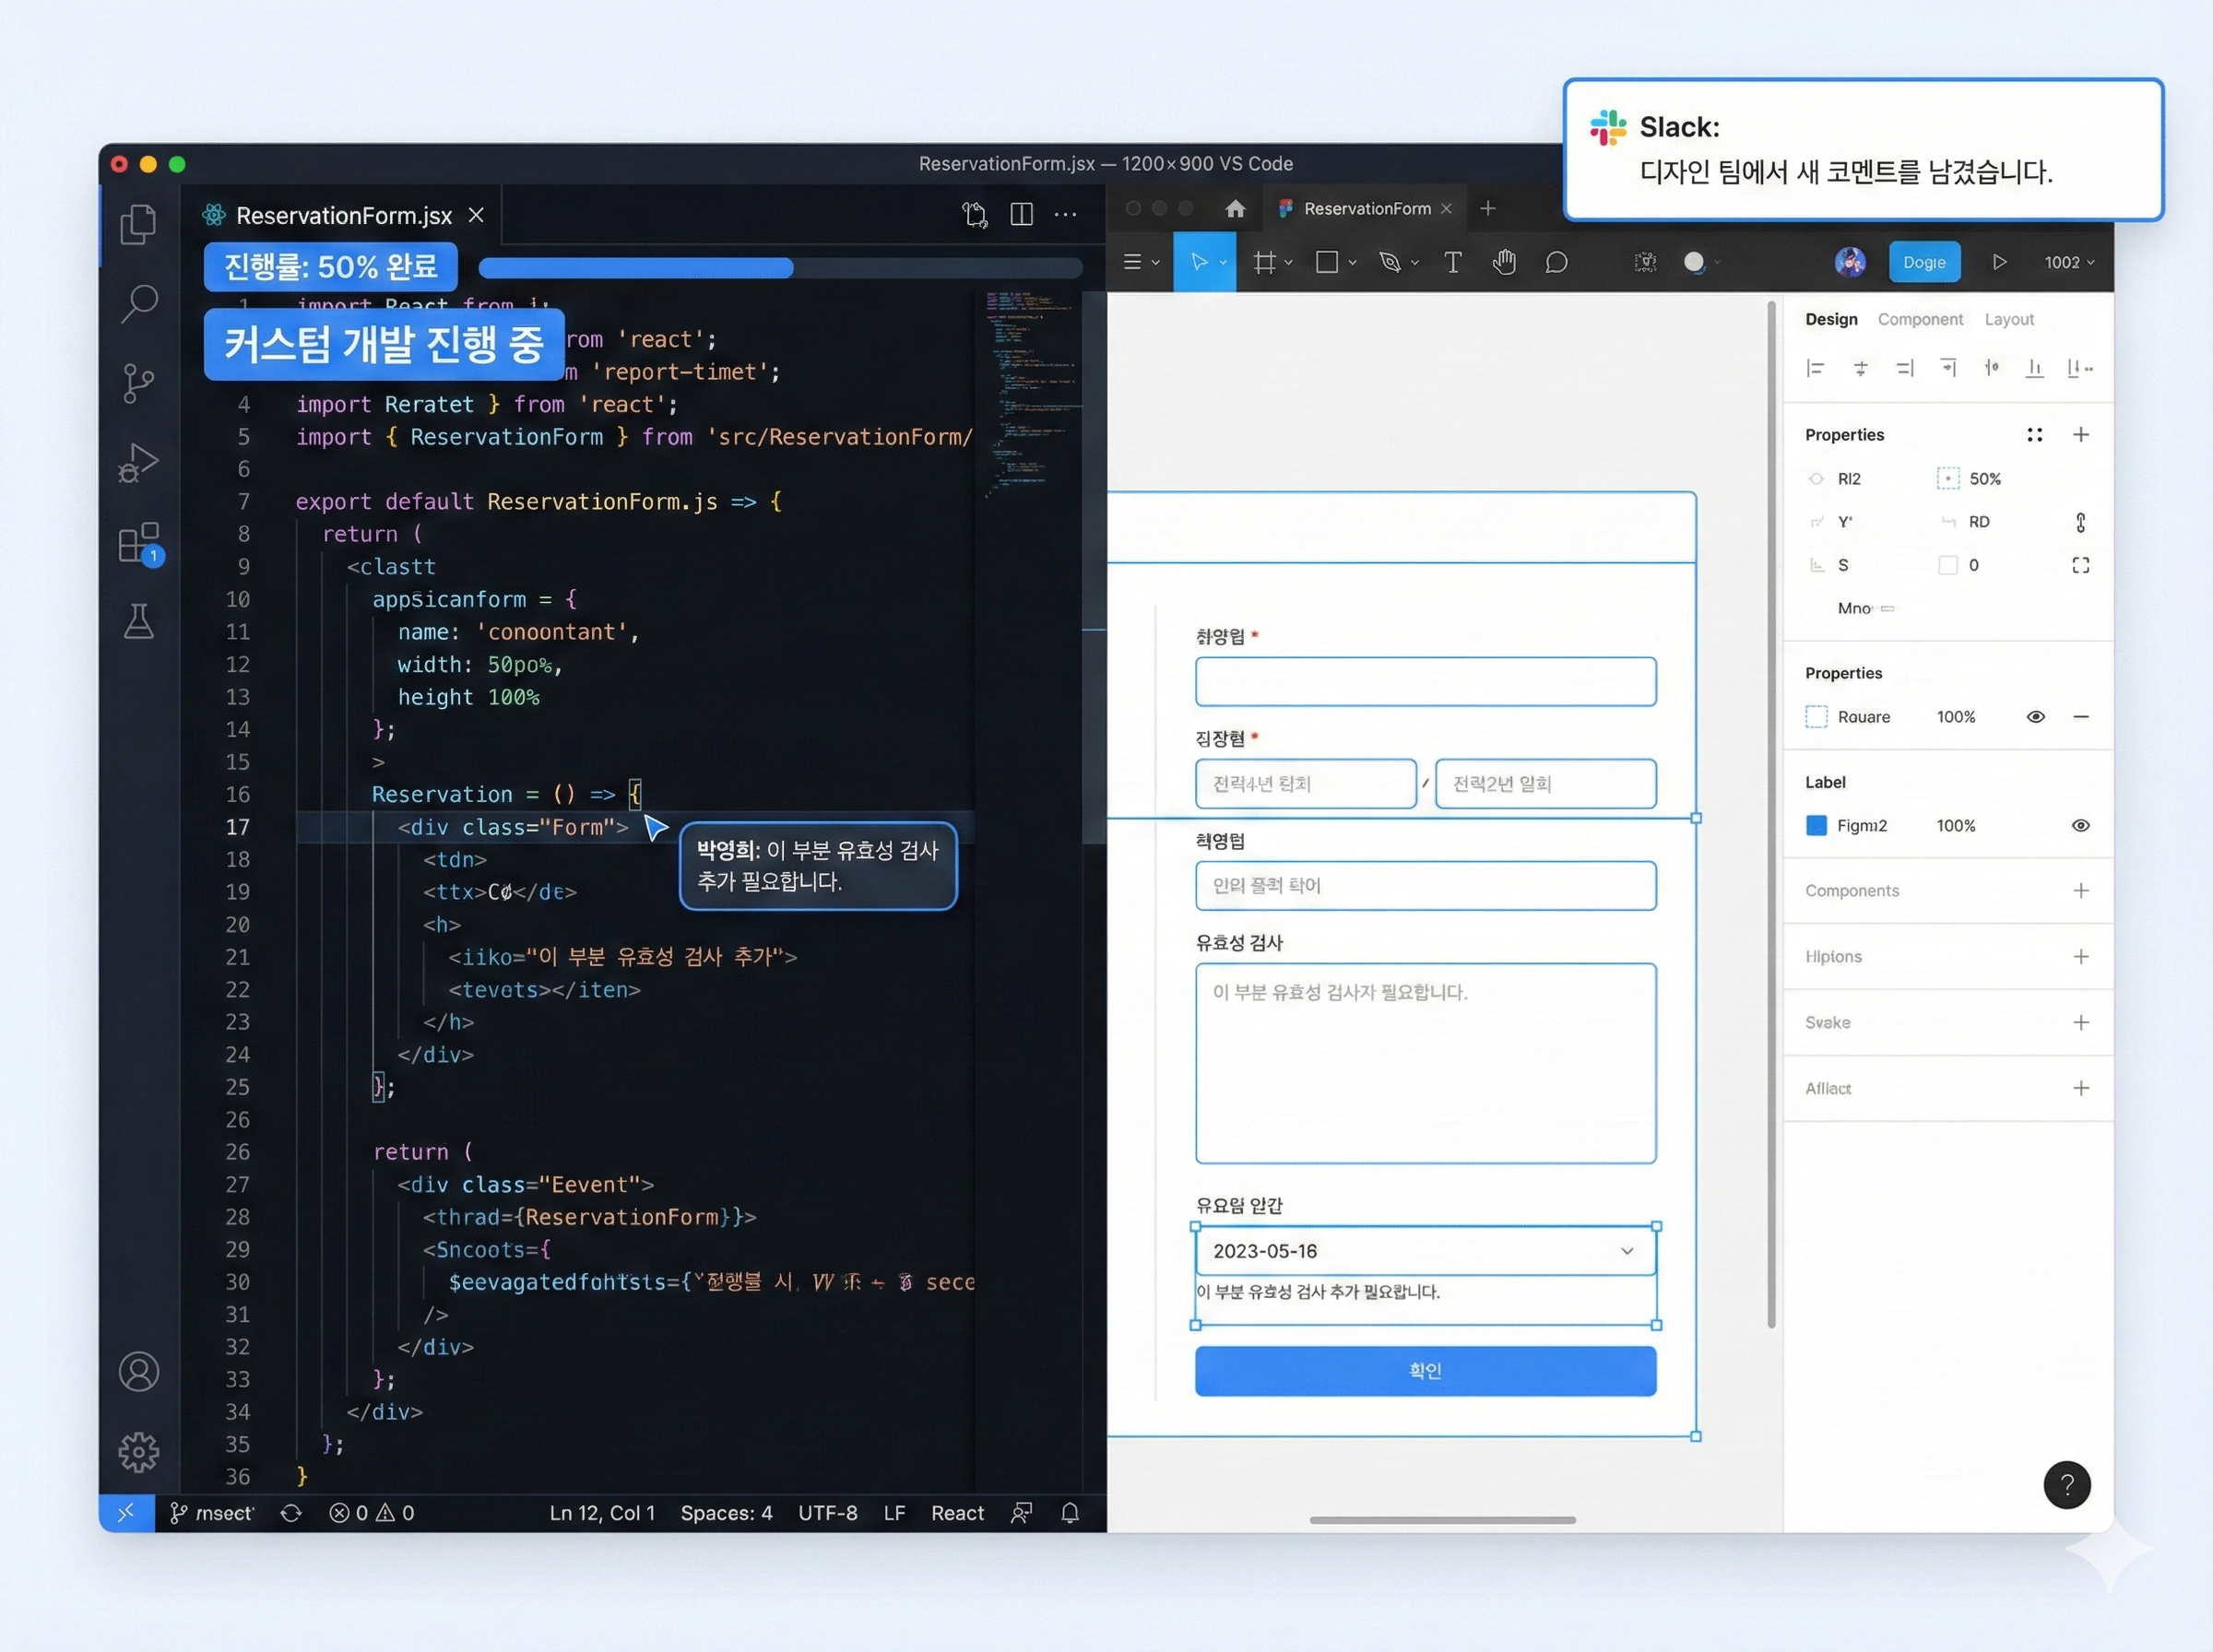Screen dimensions: 2213x1652
Task: Toggle visibility of the Figm2 label
Action: [2080, 826]
